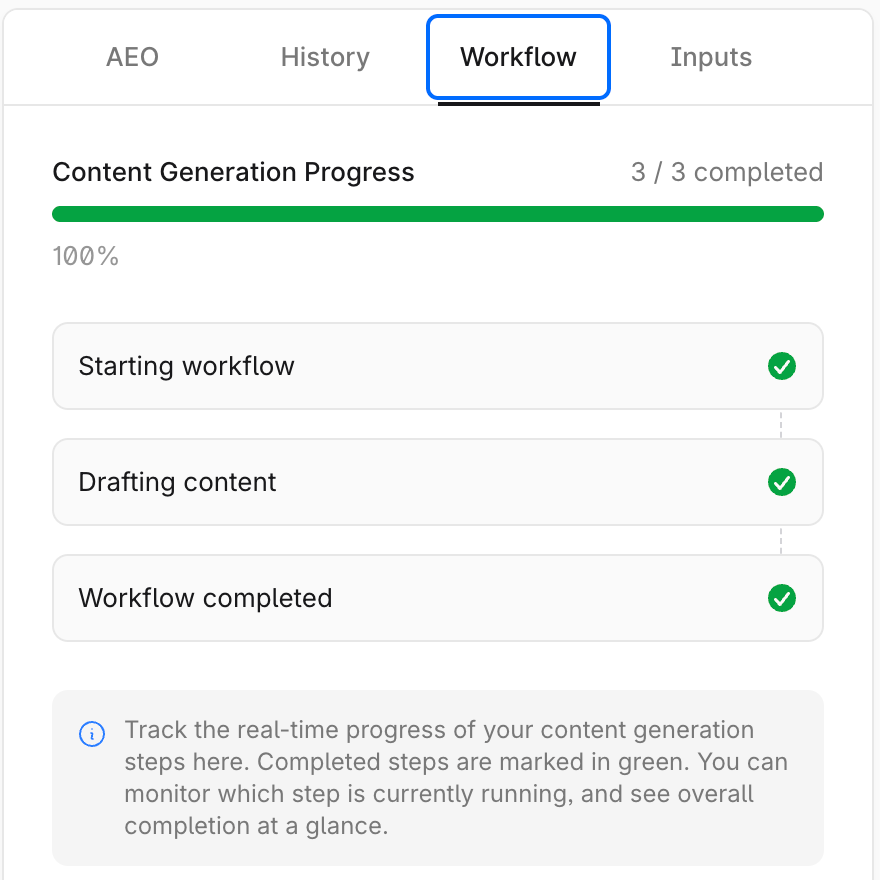Go to the Inputs tab
880x880 pixels.
coord(711,57)
